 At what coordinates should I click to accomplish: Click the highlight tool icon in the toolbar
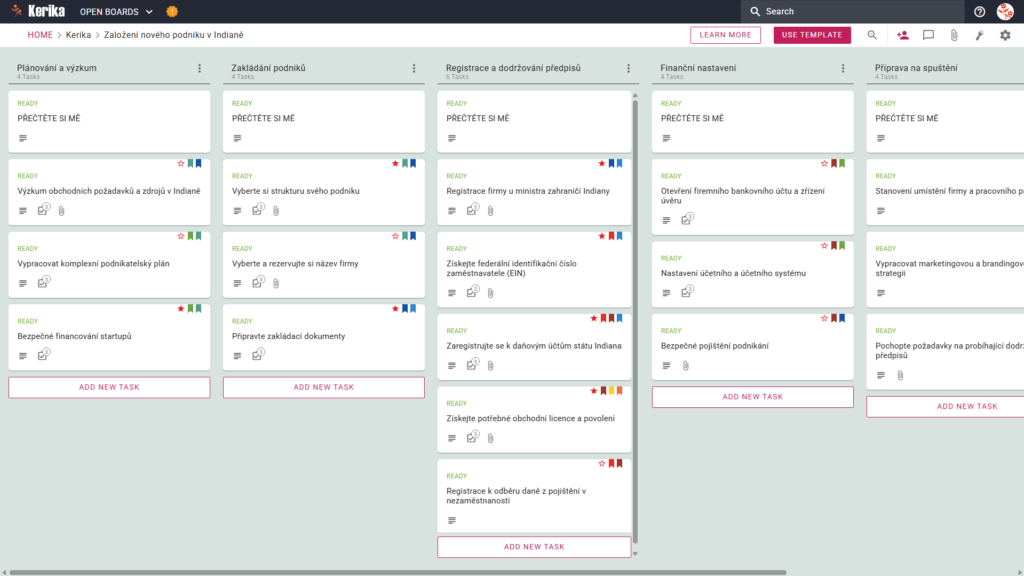pyautogui.click(x=980, y=35)
